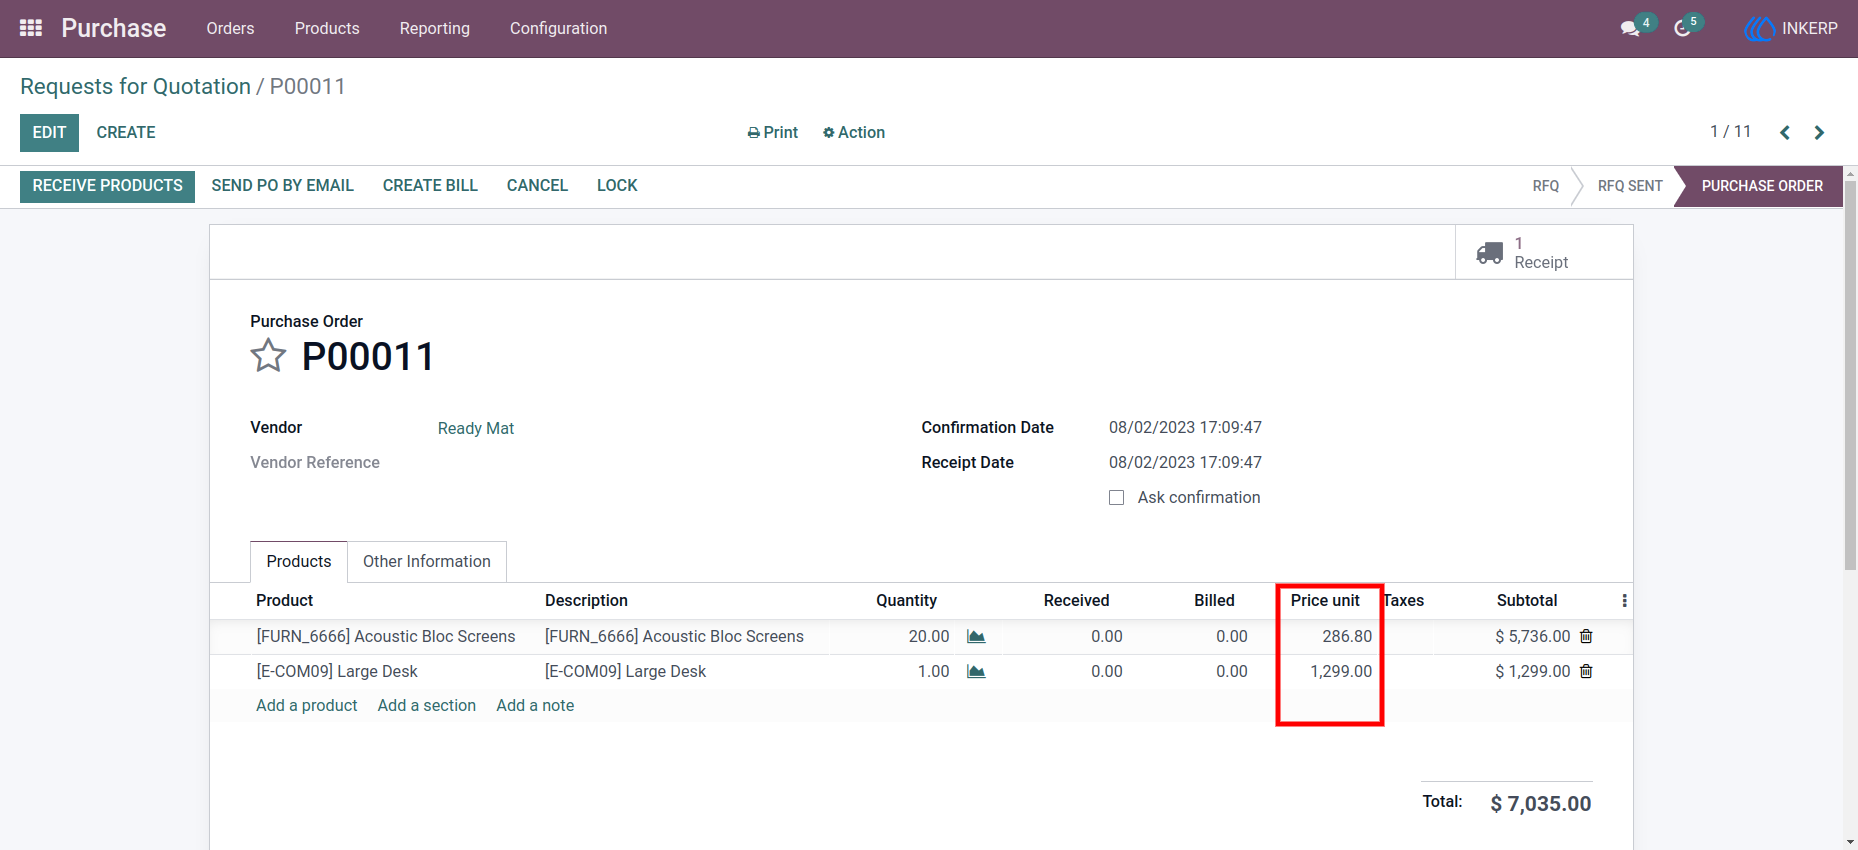Click CREATE BILL button
The width and height of the screenshot is (1858, 850).
coord(430,186)
